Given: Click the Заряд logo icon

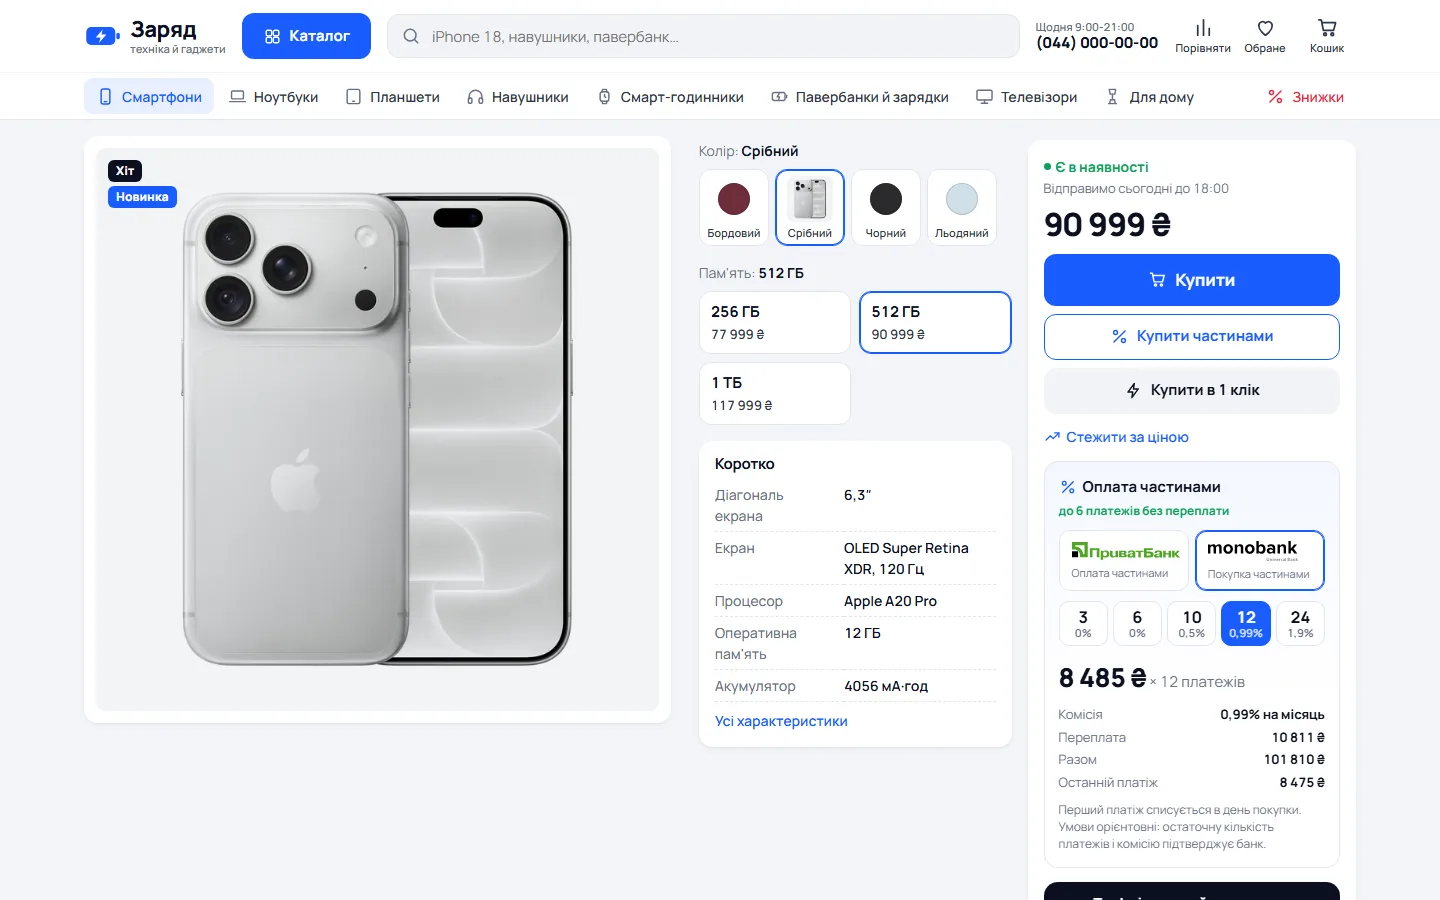Looking at the screenshot, I should (x=102, y=36).
